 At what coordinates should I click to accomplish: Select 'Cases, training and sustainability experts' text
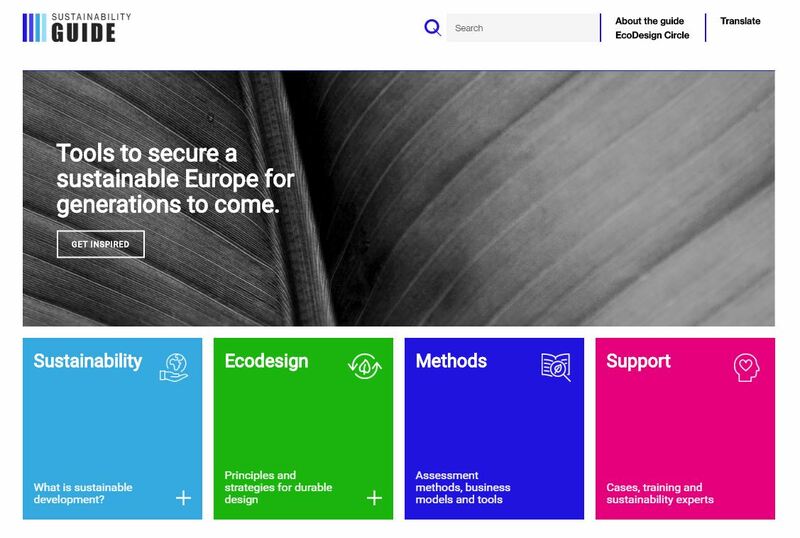660,494
